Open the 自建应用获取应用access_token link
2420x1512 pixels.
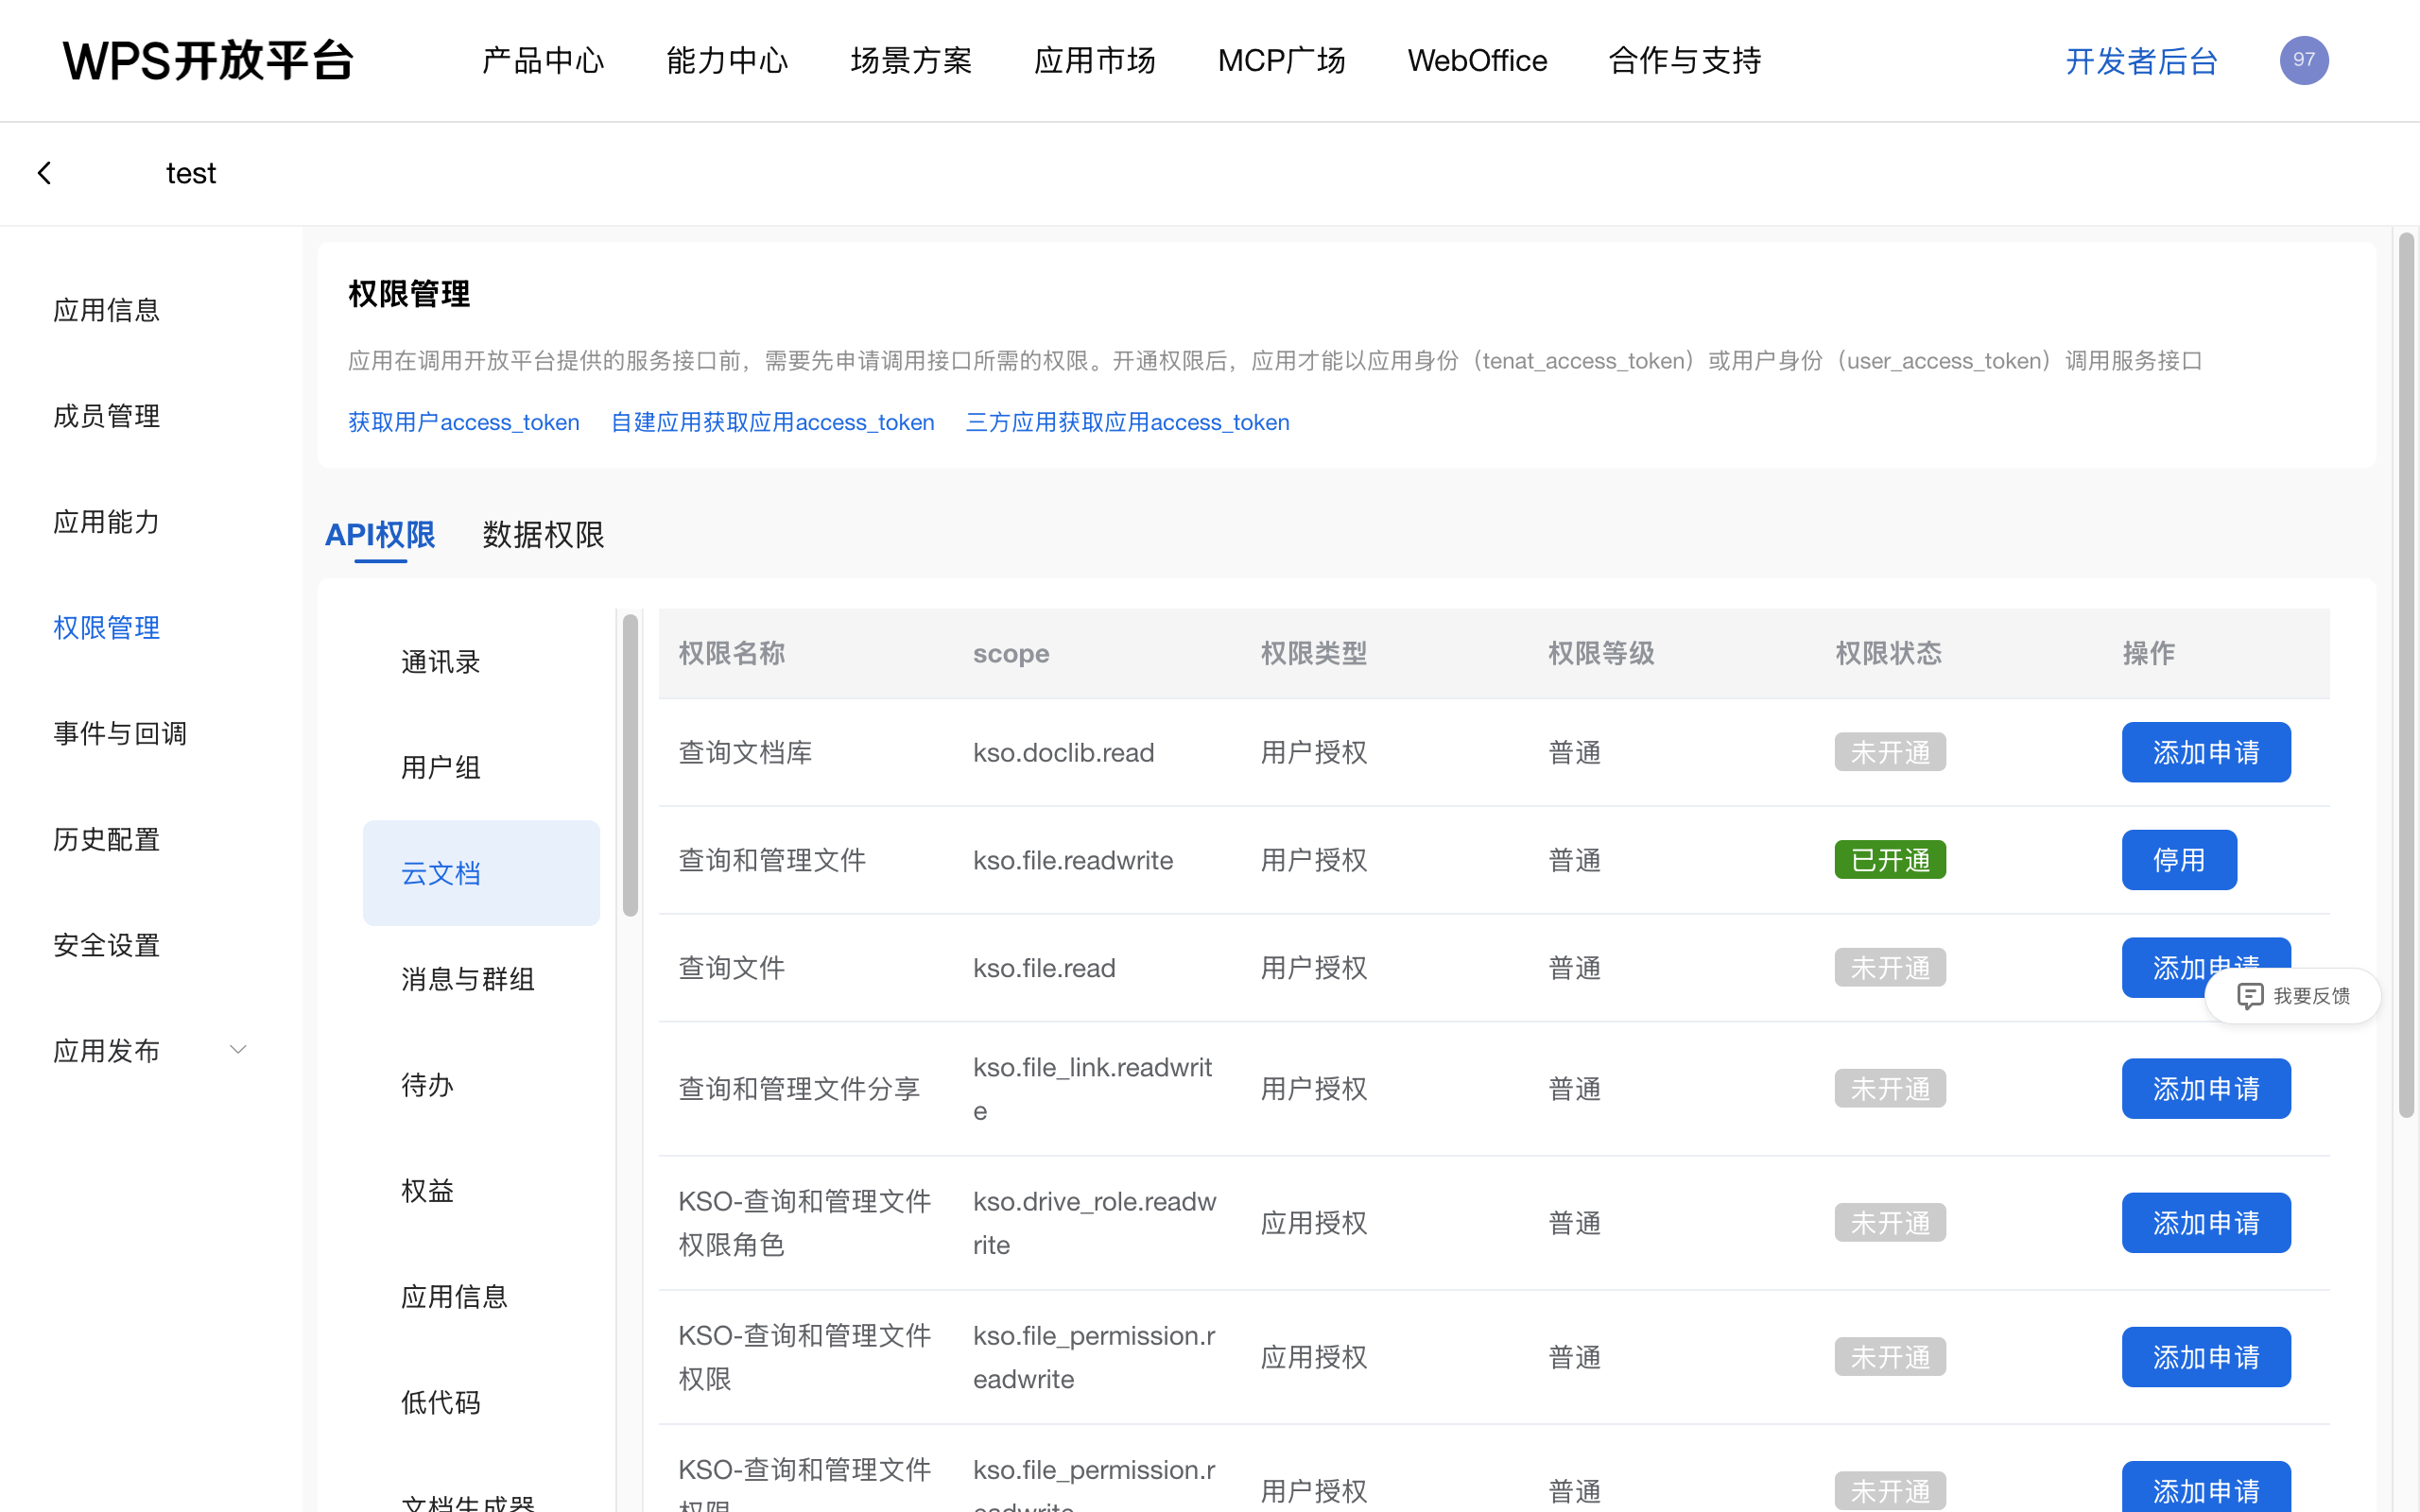771,422
